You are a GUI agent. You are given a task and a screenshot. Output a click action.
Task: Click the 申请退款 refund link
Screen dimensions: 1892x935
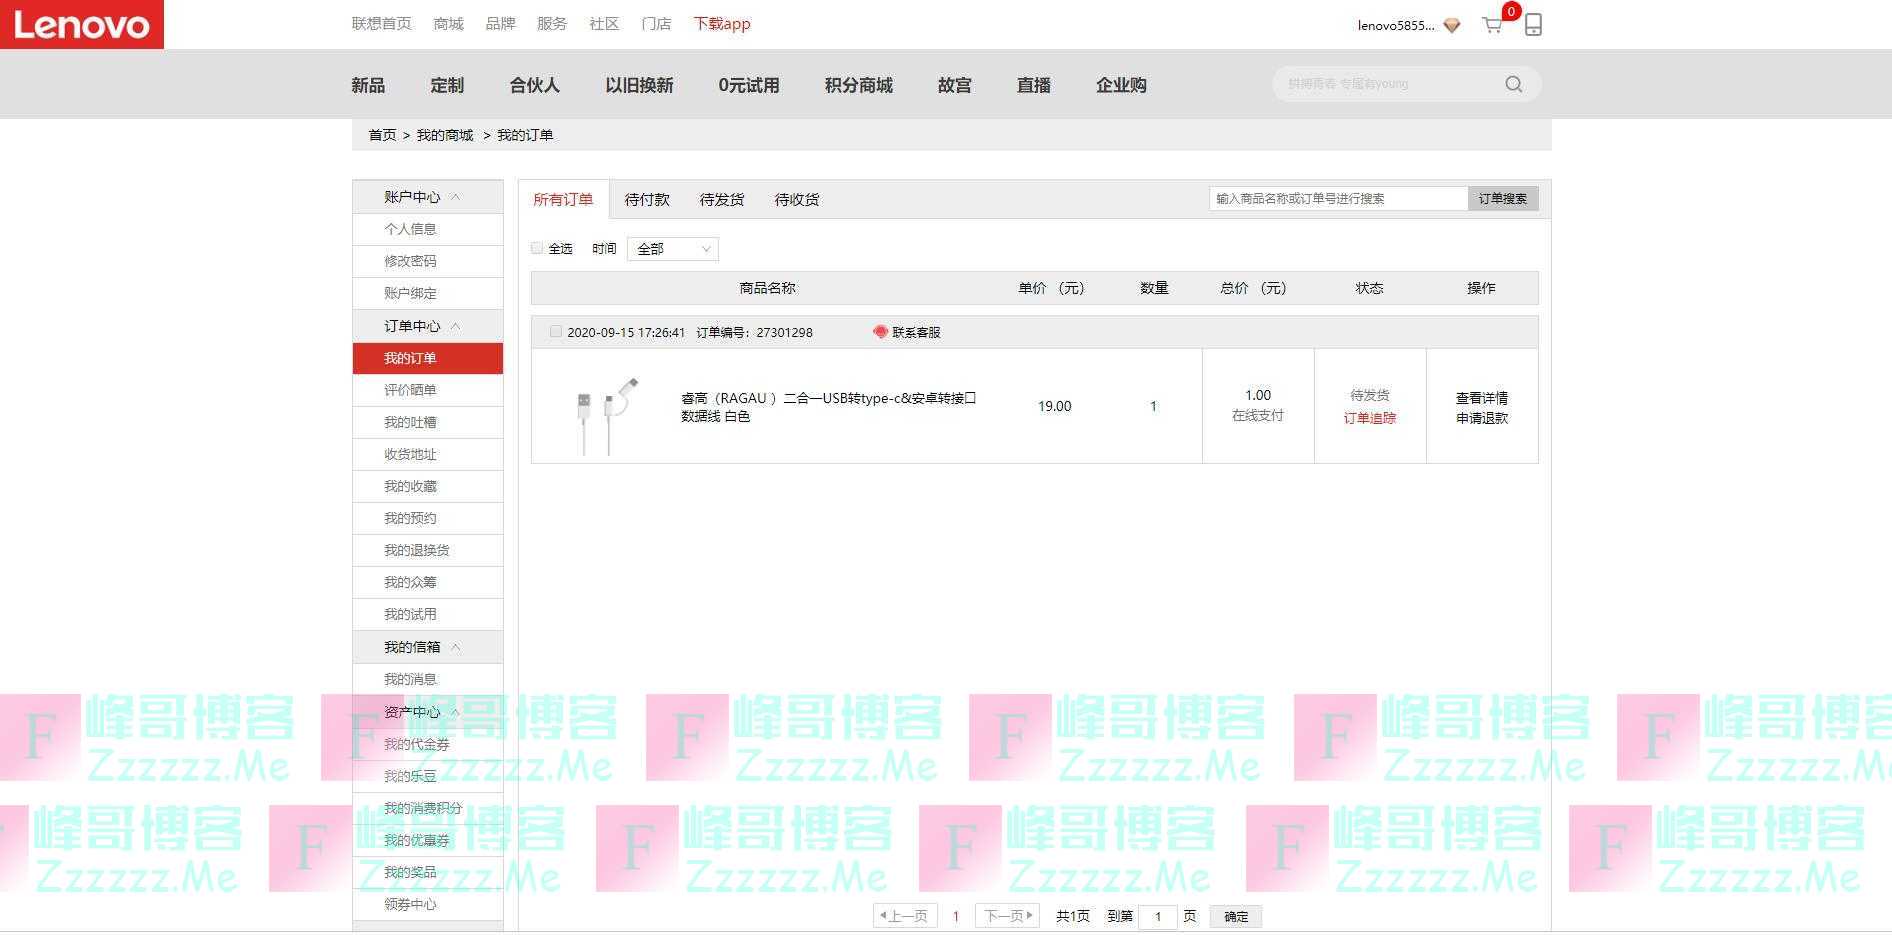tap(1481, 418)
